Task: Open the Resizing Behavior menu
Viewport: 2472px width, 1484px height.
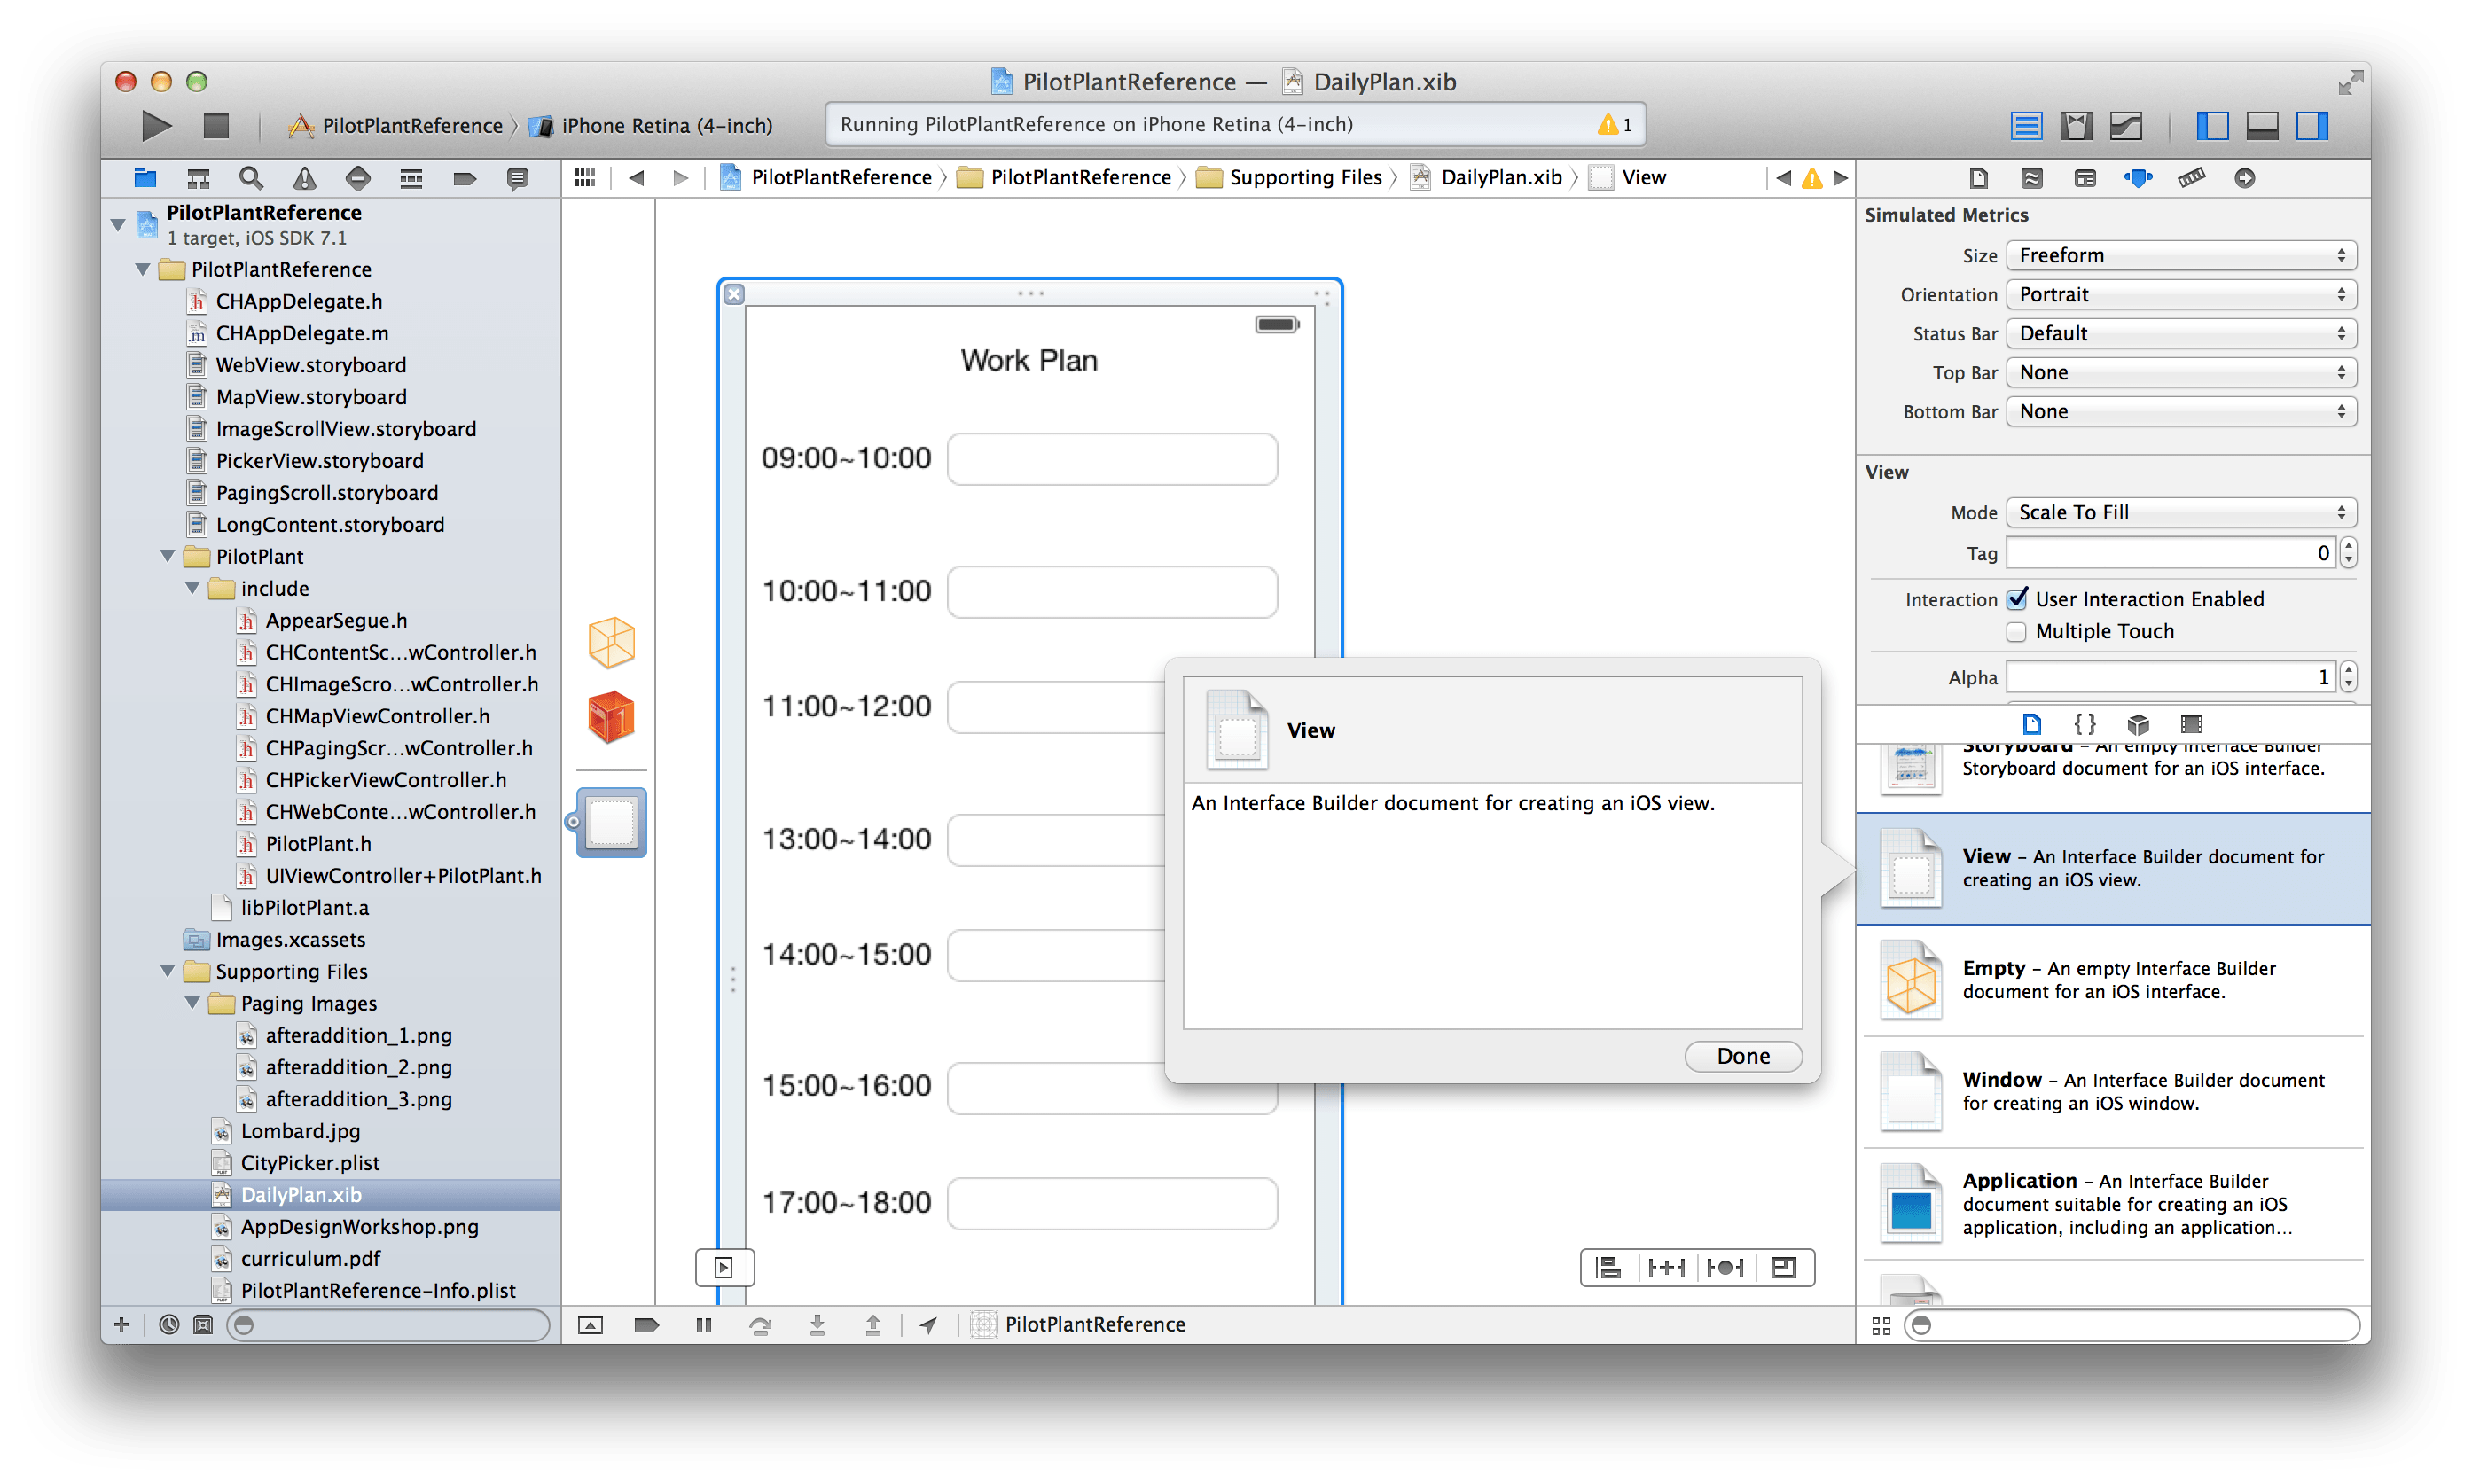Action: tap(1783, 1268)
